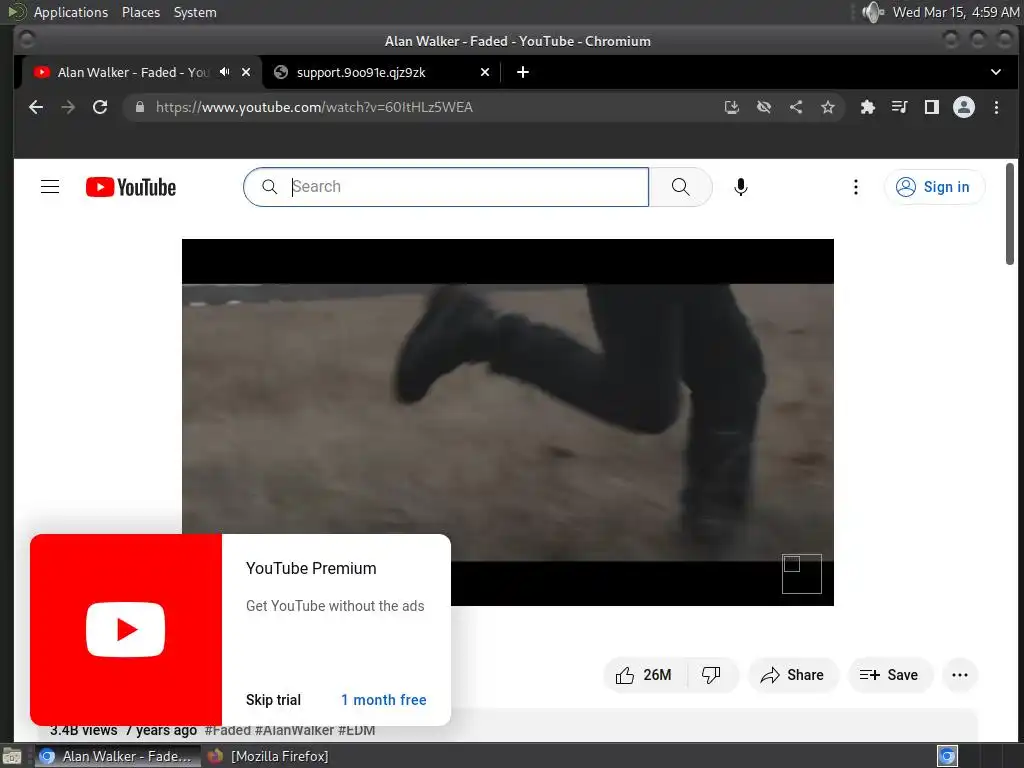Bookmark this page with the star icon
Screen dimensions: 1024x768
(x=827, y=107)
